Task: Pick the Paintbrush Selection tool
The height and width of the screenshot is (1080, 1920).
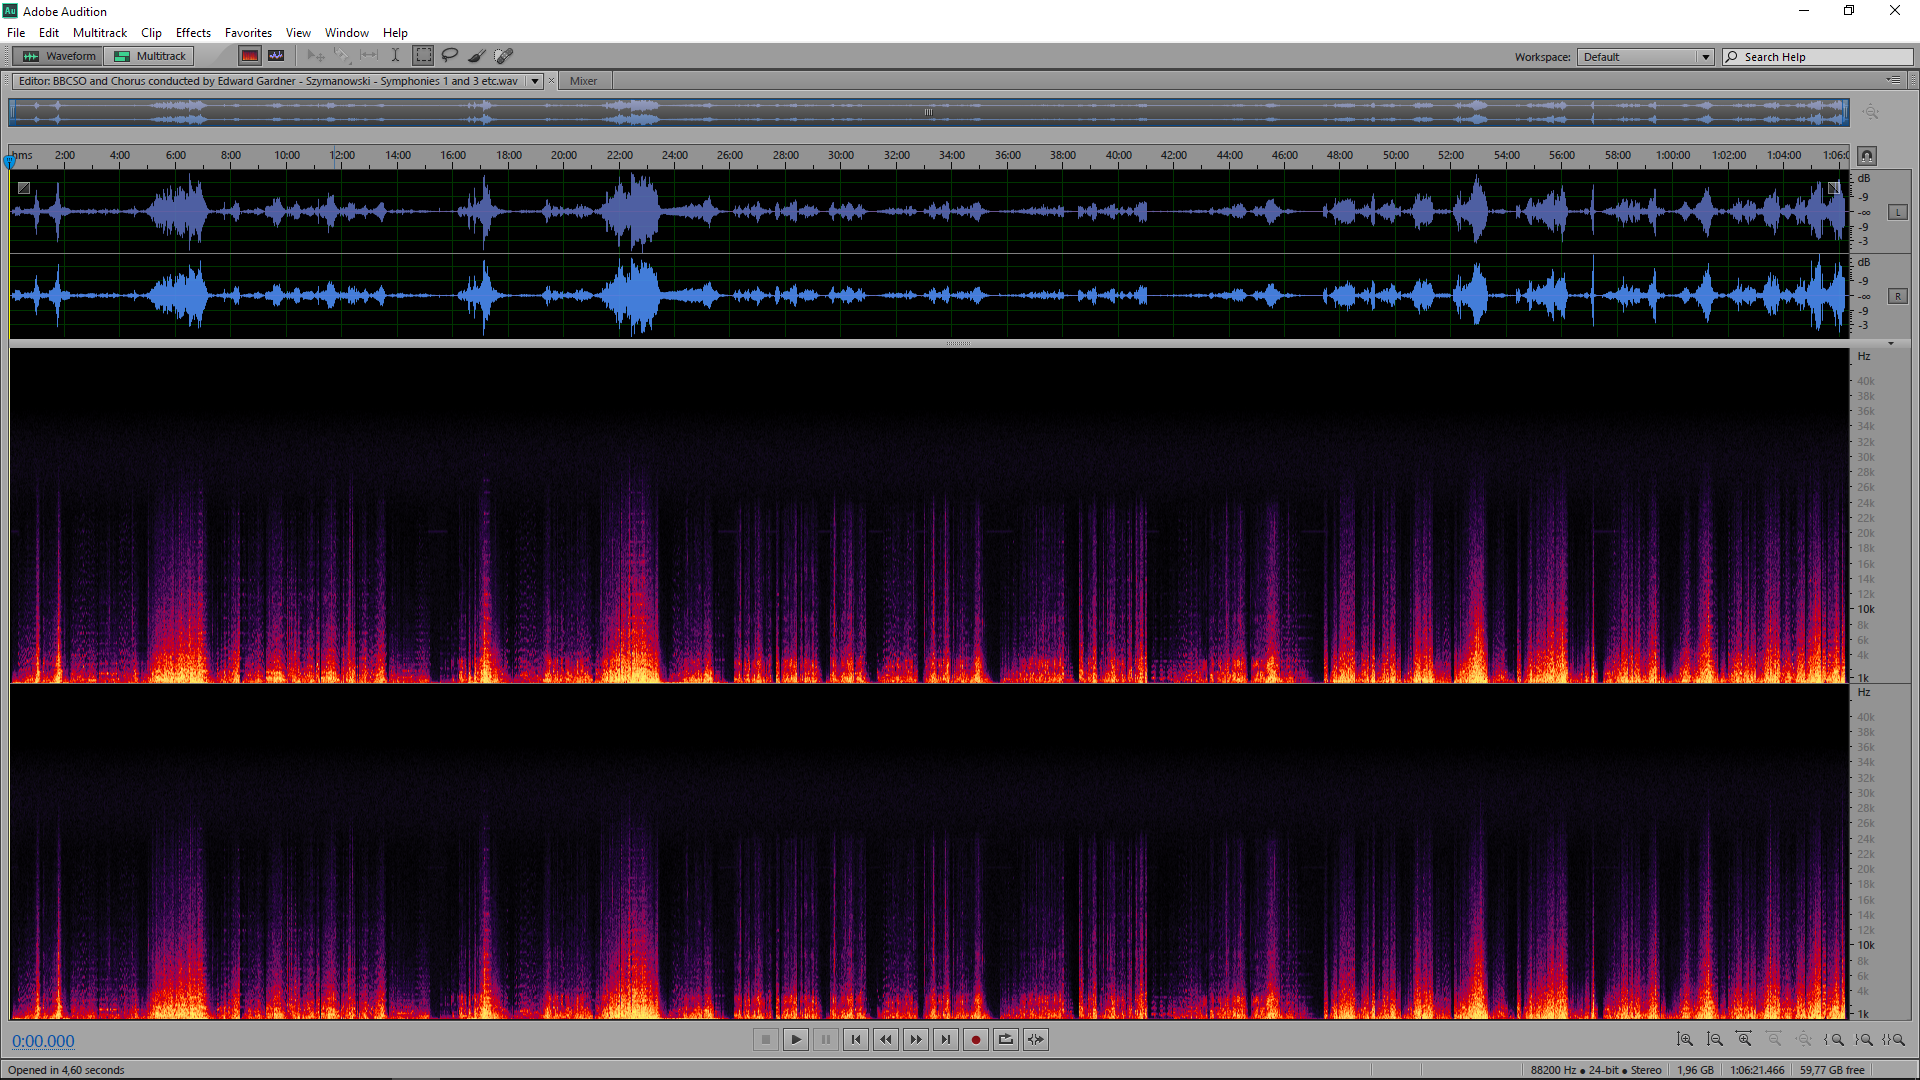Action: 477,56
